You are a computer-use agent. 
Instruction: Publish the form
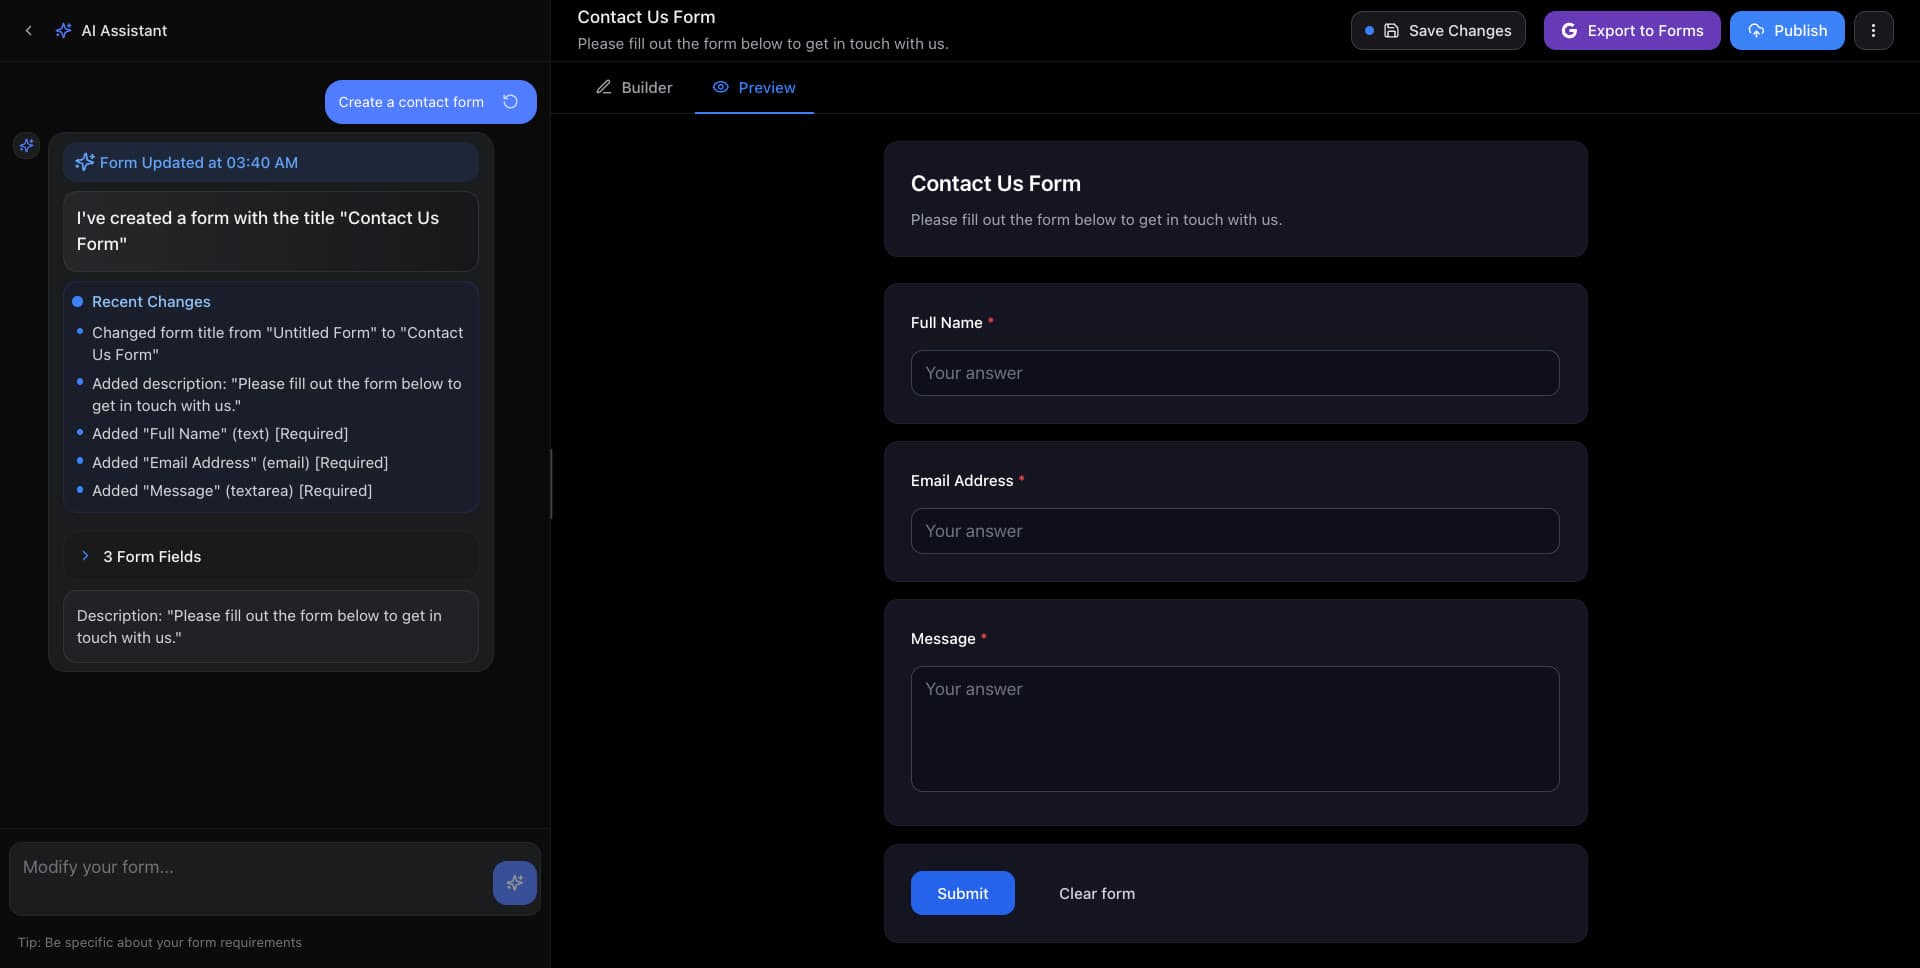tap(1787, 31)
